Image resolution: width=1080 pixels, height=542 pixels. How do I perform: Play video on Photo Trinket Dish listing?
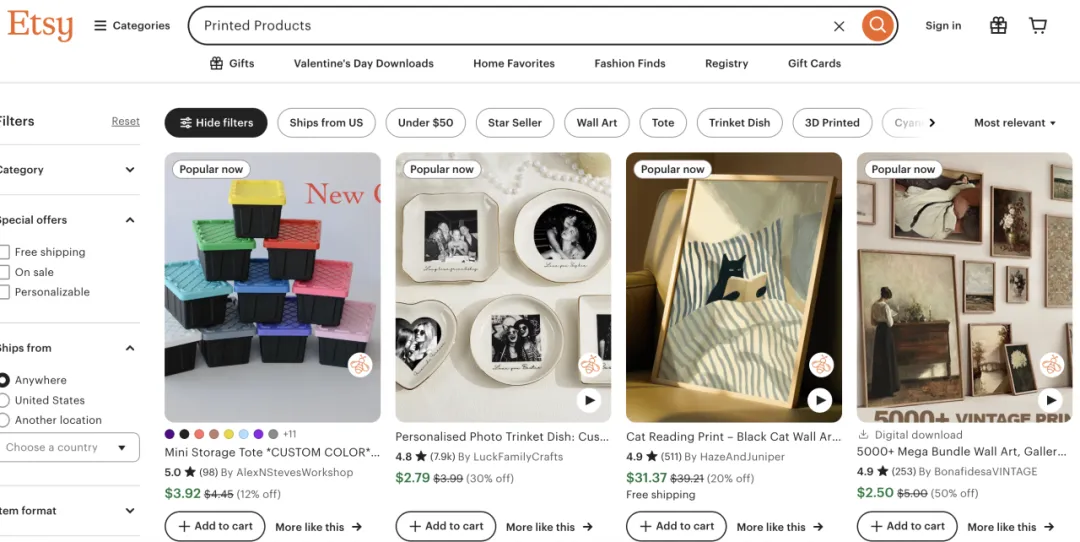[x=589, y=400]
